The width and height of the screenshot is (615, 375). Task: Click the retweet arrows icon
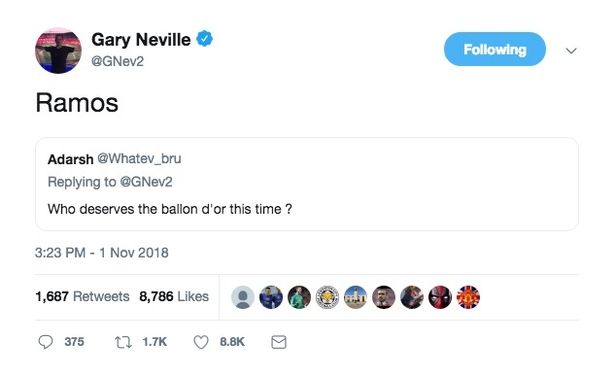tap(123, 342)
